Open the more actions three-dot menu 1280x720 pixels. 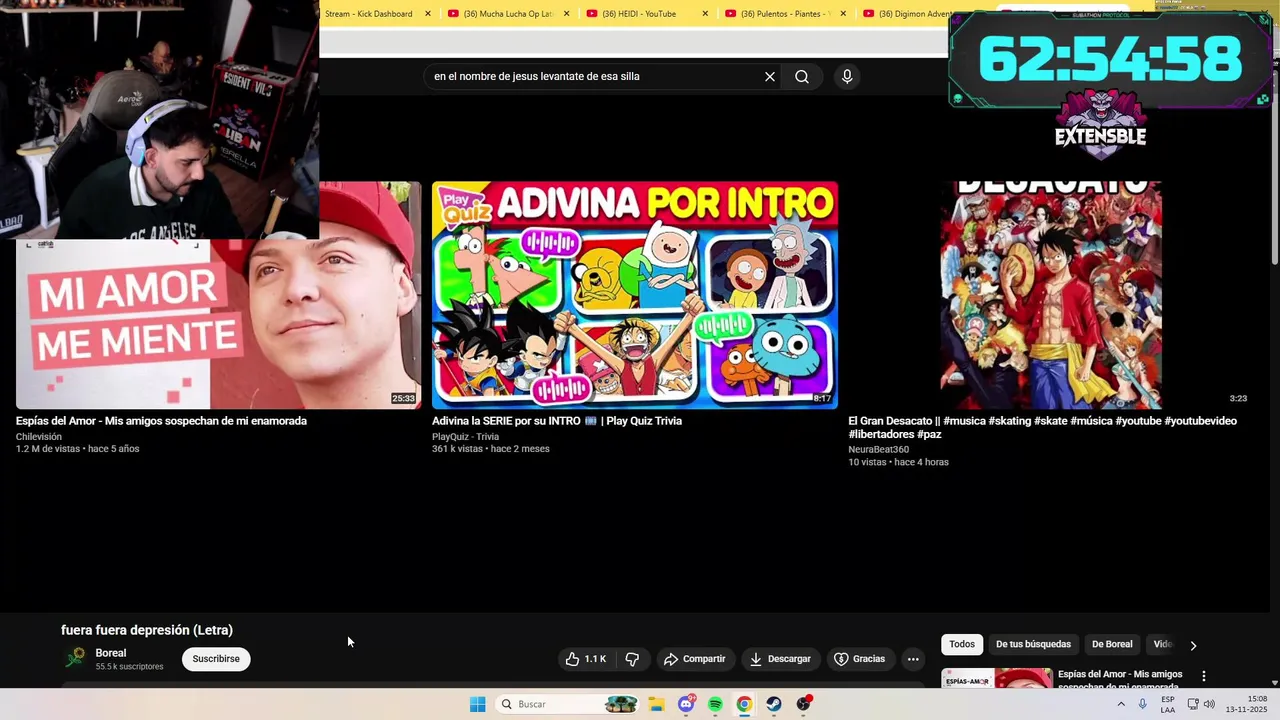coord(912,659)
